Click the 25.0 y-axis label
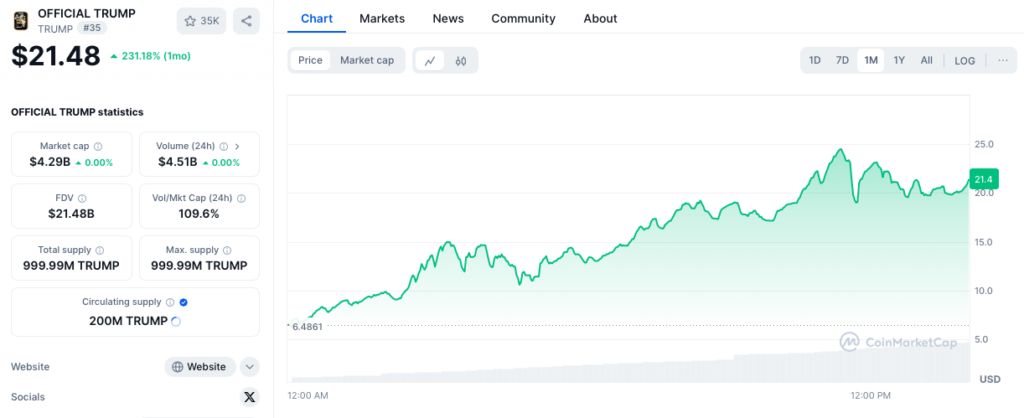The height and width of the screenshot is (418, 1024). (x=984, y=144)
